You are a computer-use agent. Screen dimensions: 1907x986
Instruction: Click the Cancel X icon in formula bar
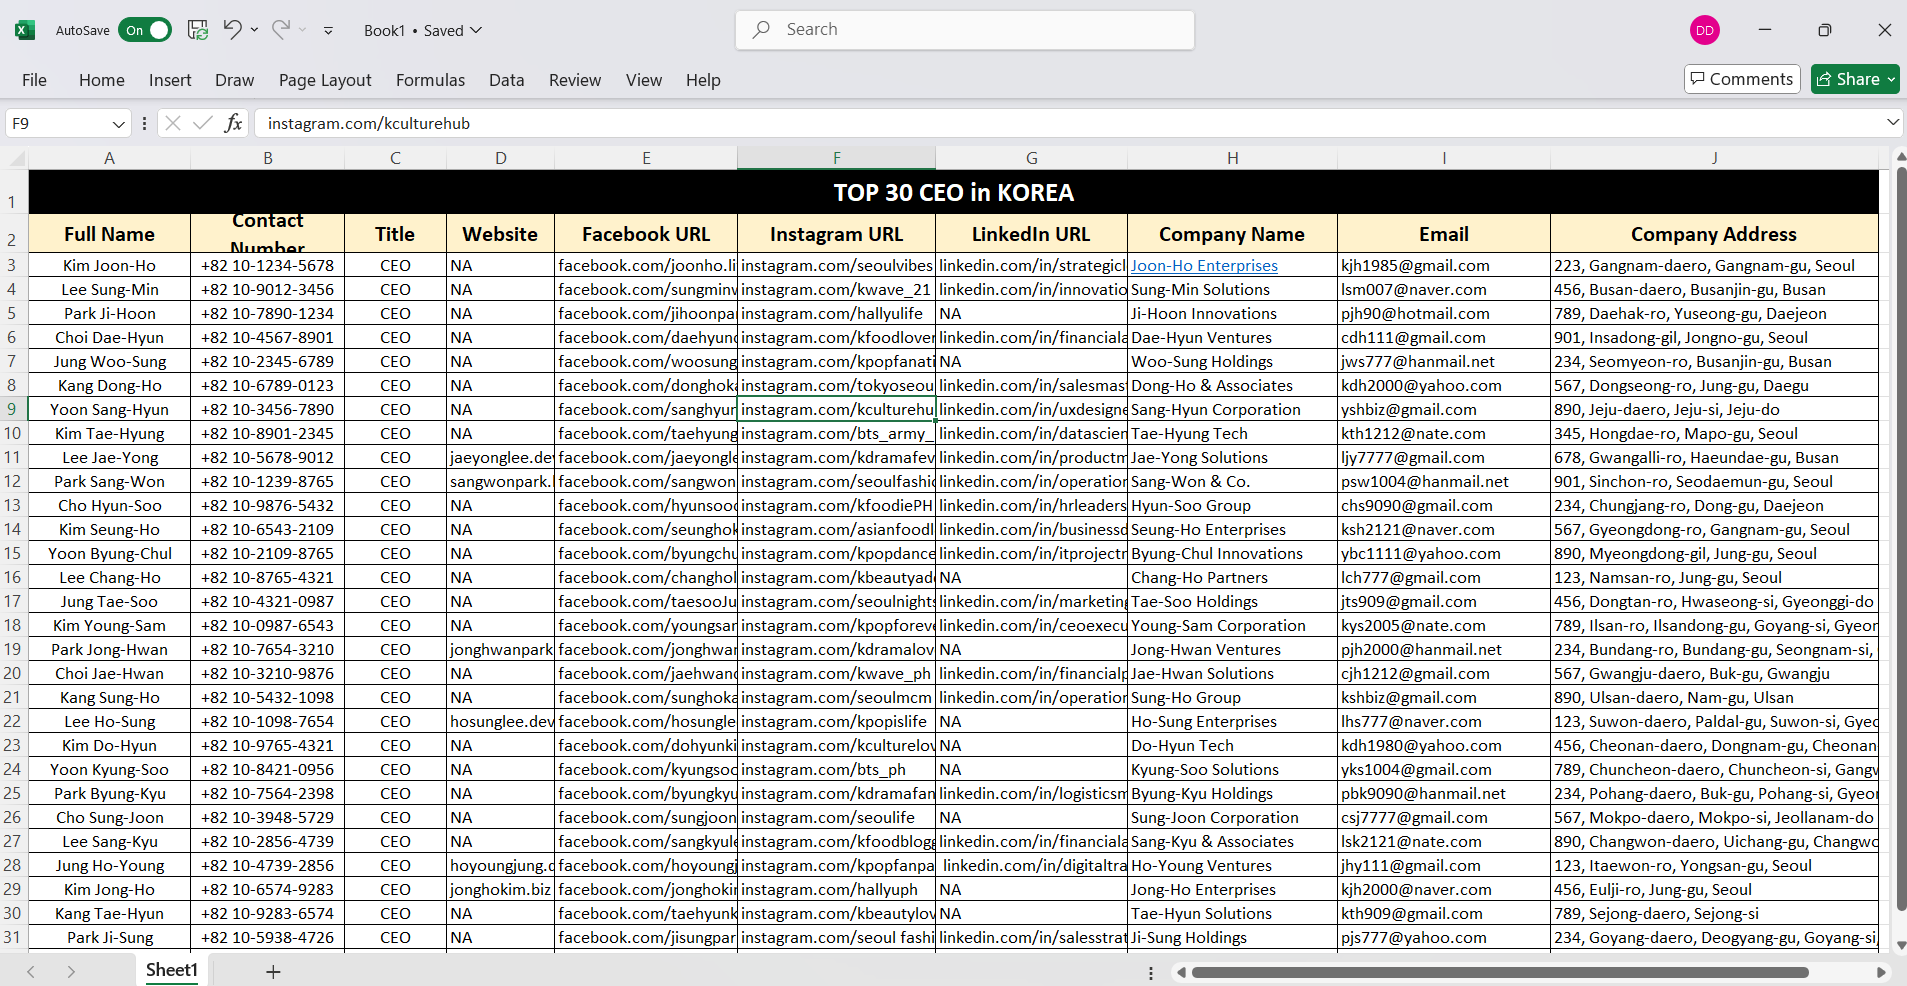point(173,123)
